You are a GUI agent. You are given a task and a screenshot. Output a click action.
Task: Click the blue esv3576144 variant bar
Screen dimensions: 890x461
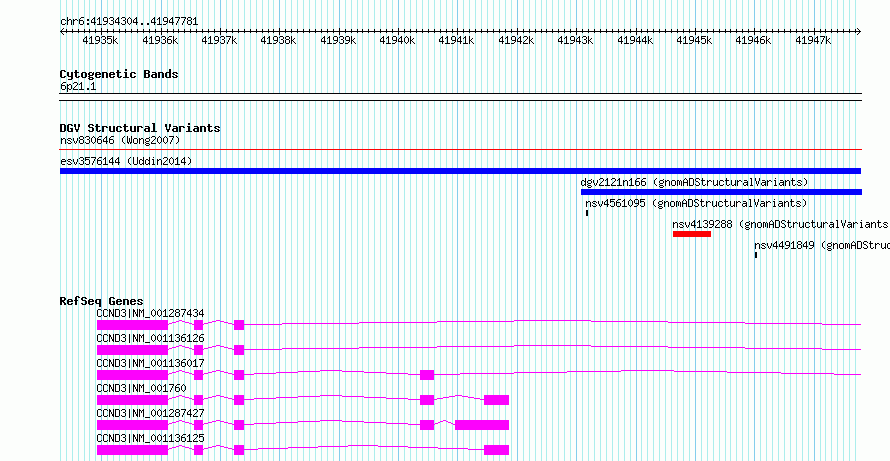pyautogui.click(x=460, y=171)
